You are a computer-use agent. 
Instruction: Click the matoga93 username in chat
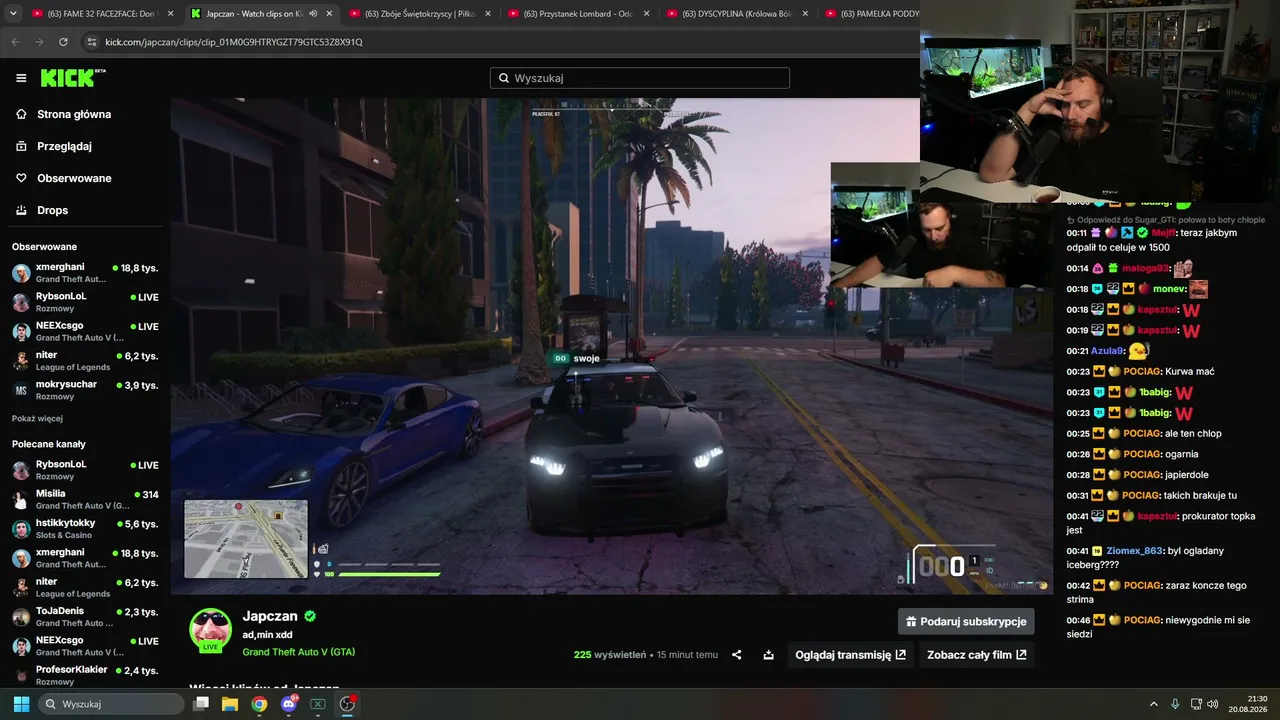point(1146,268)
